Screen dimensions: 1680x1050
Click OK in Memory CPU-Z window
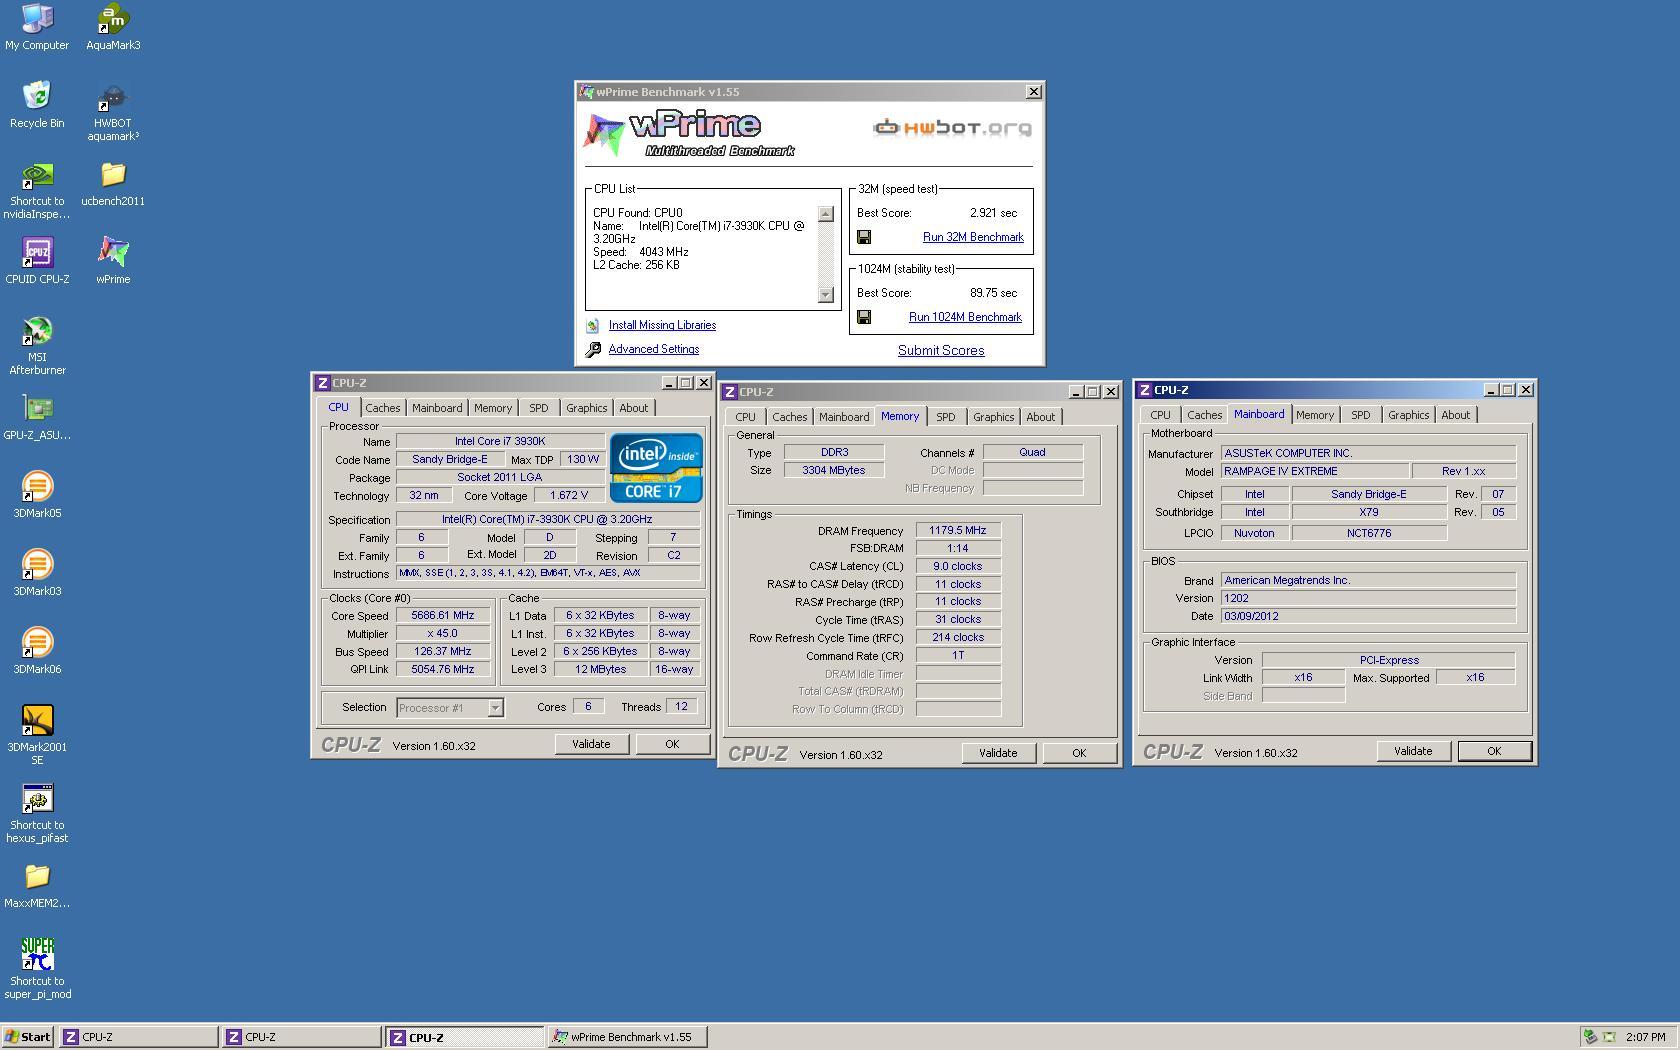pos(1079,753)
